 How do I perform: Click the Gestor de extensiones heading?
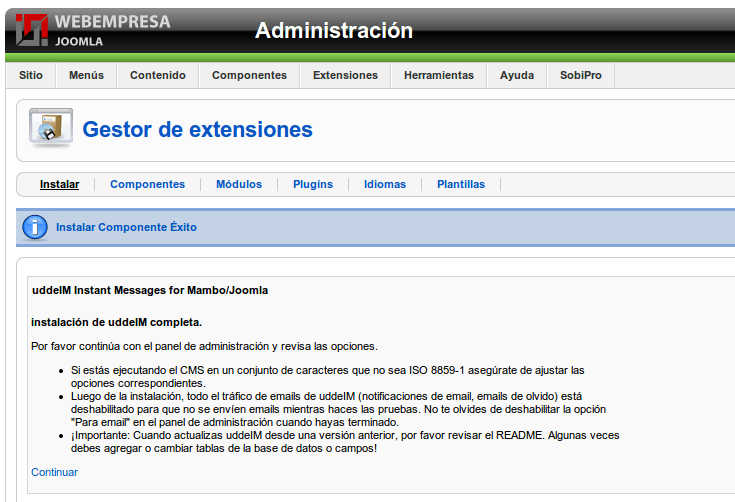197,129
